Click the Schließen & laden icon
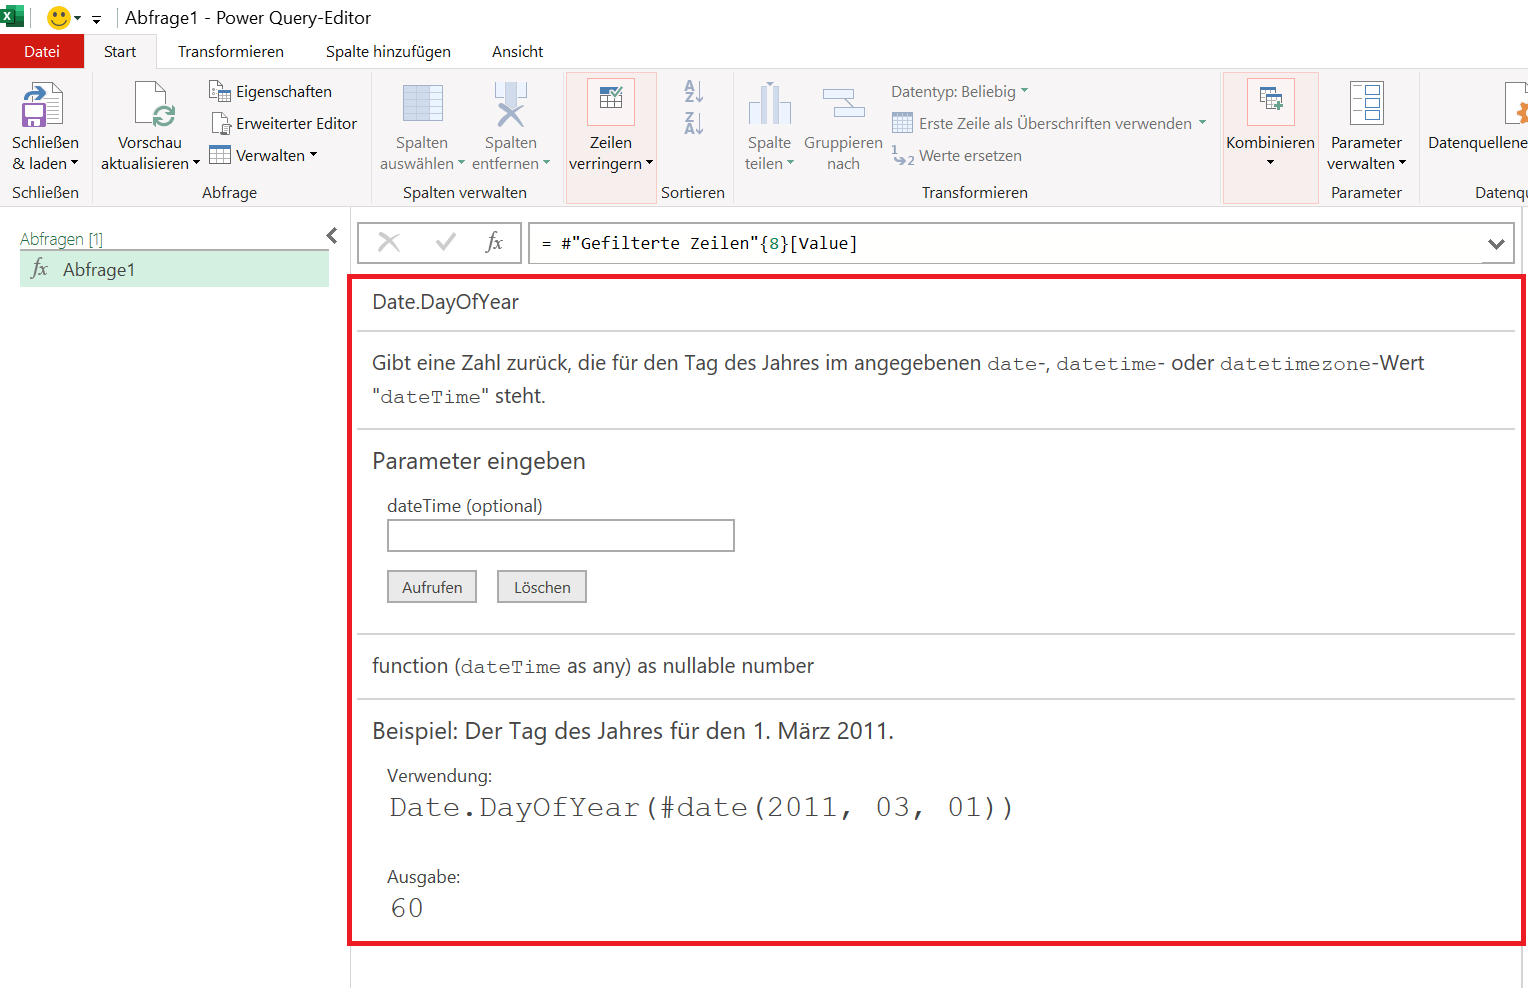This screenshot has height=988, width=1528. point(43,105)
